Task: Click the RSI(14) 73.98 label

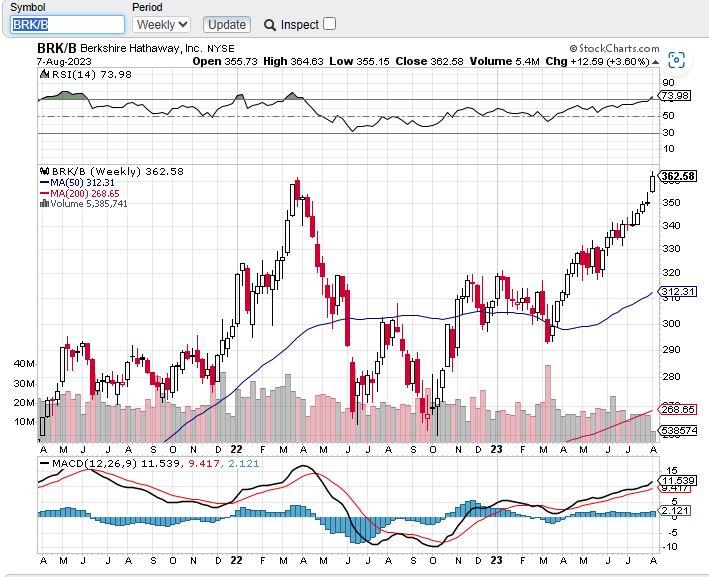Action: [92, 74]
